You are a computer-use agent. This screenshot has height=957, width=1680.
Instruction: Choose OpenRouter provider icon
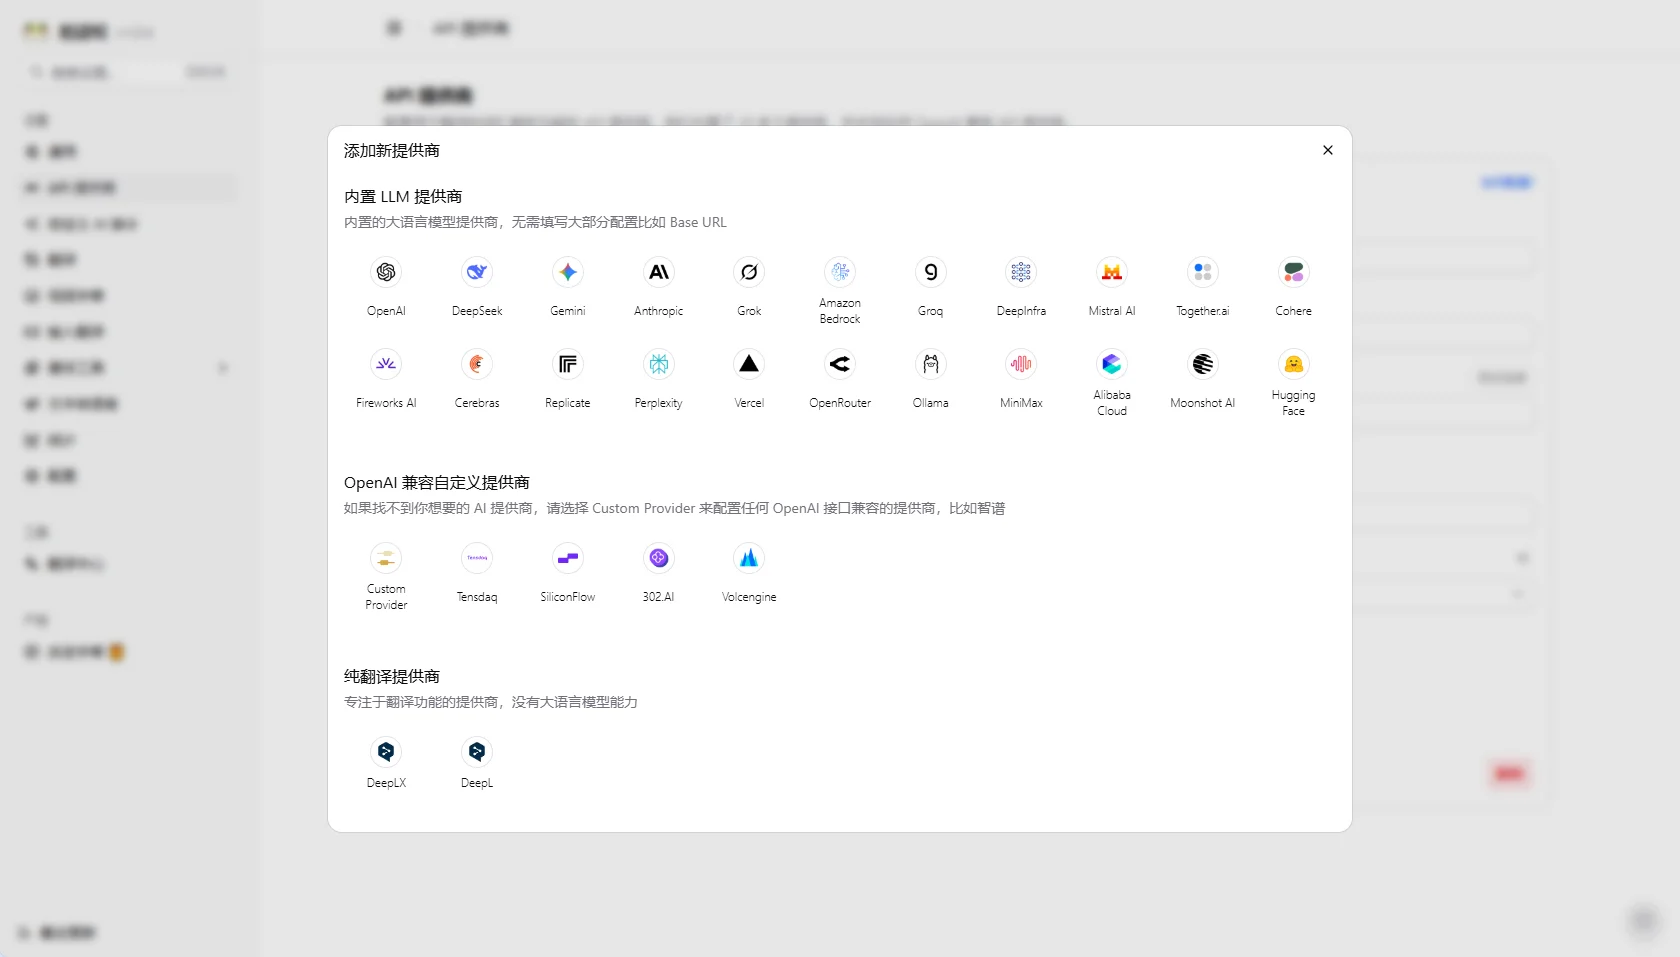click(840, 364)
